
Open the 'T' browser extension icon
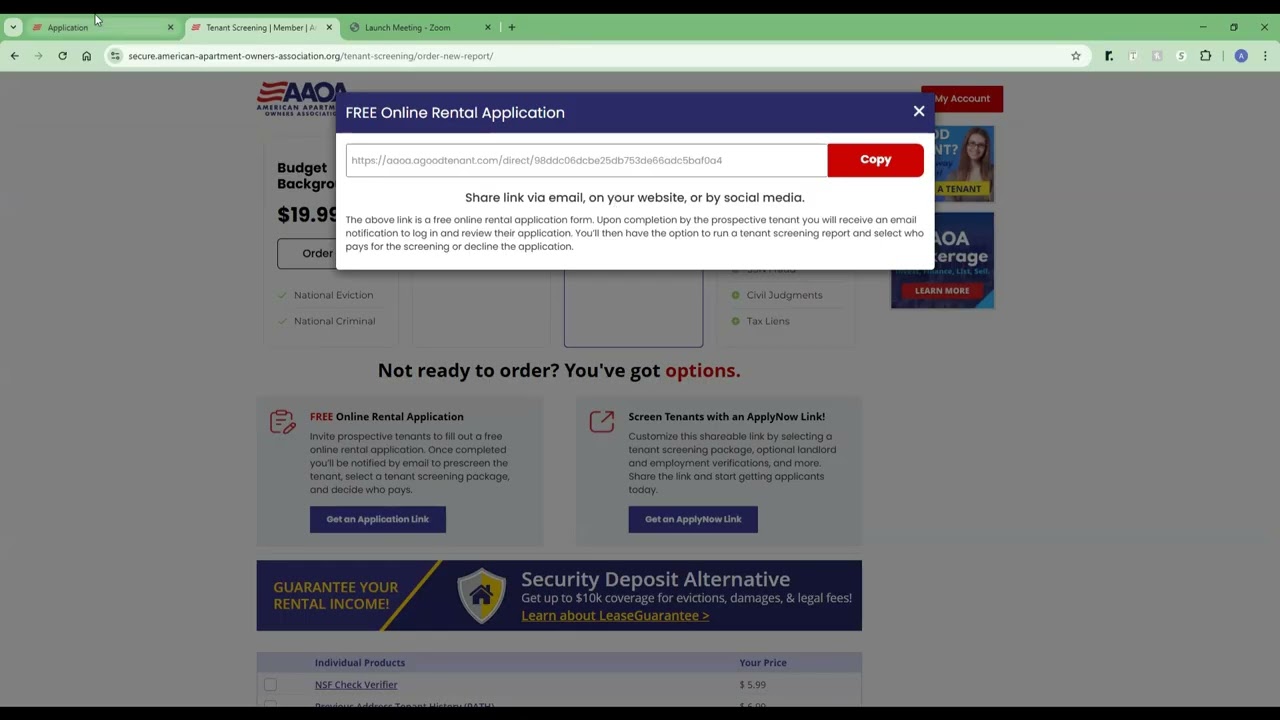(x=1133, y=56)
